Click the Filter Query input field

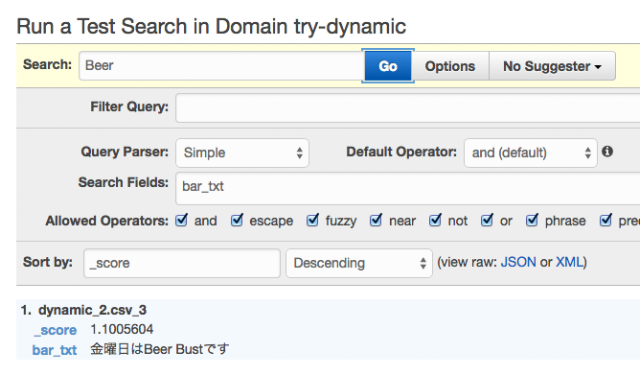pyautogui.click(x=407, y=107)
